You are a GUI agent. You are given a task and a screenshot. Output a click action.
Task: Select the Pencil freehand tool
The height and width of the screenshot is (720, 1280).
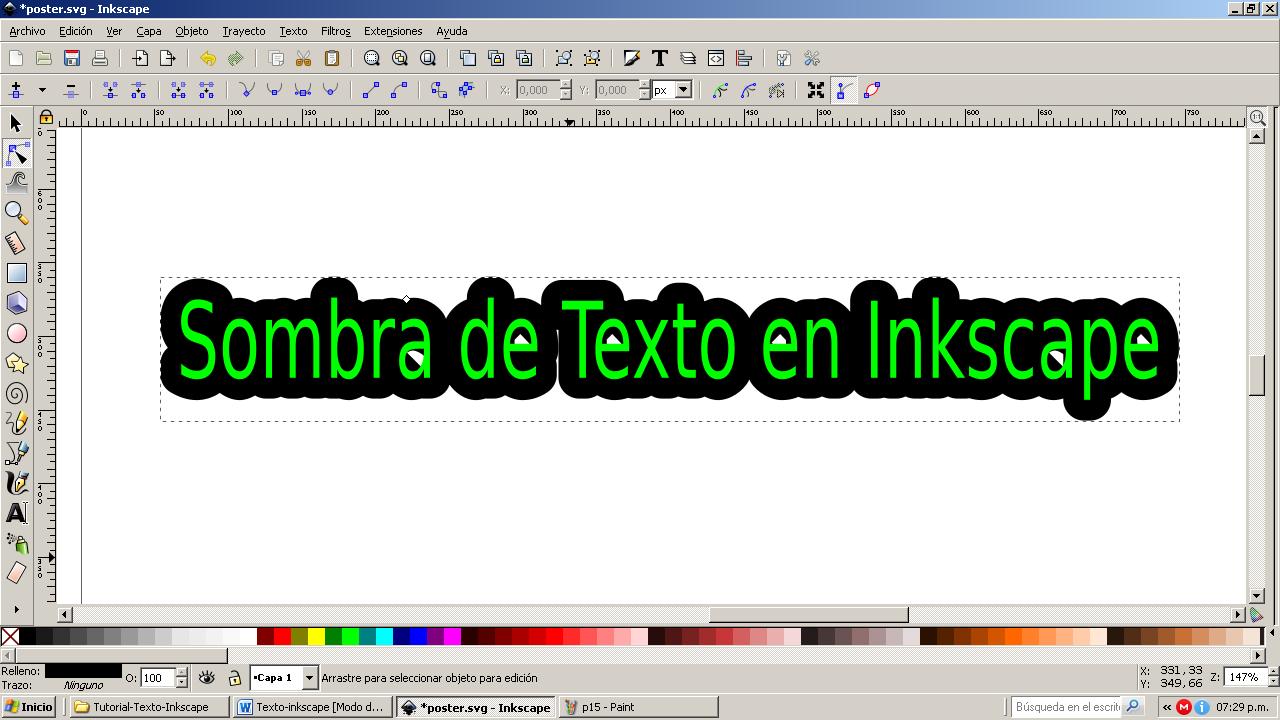[x=16, y=423]
